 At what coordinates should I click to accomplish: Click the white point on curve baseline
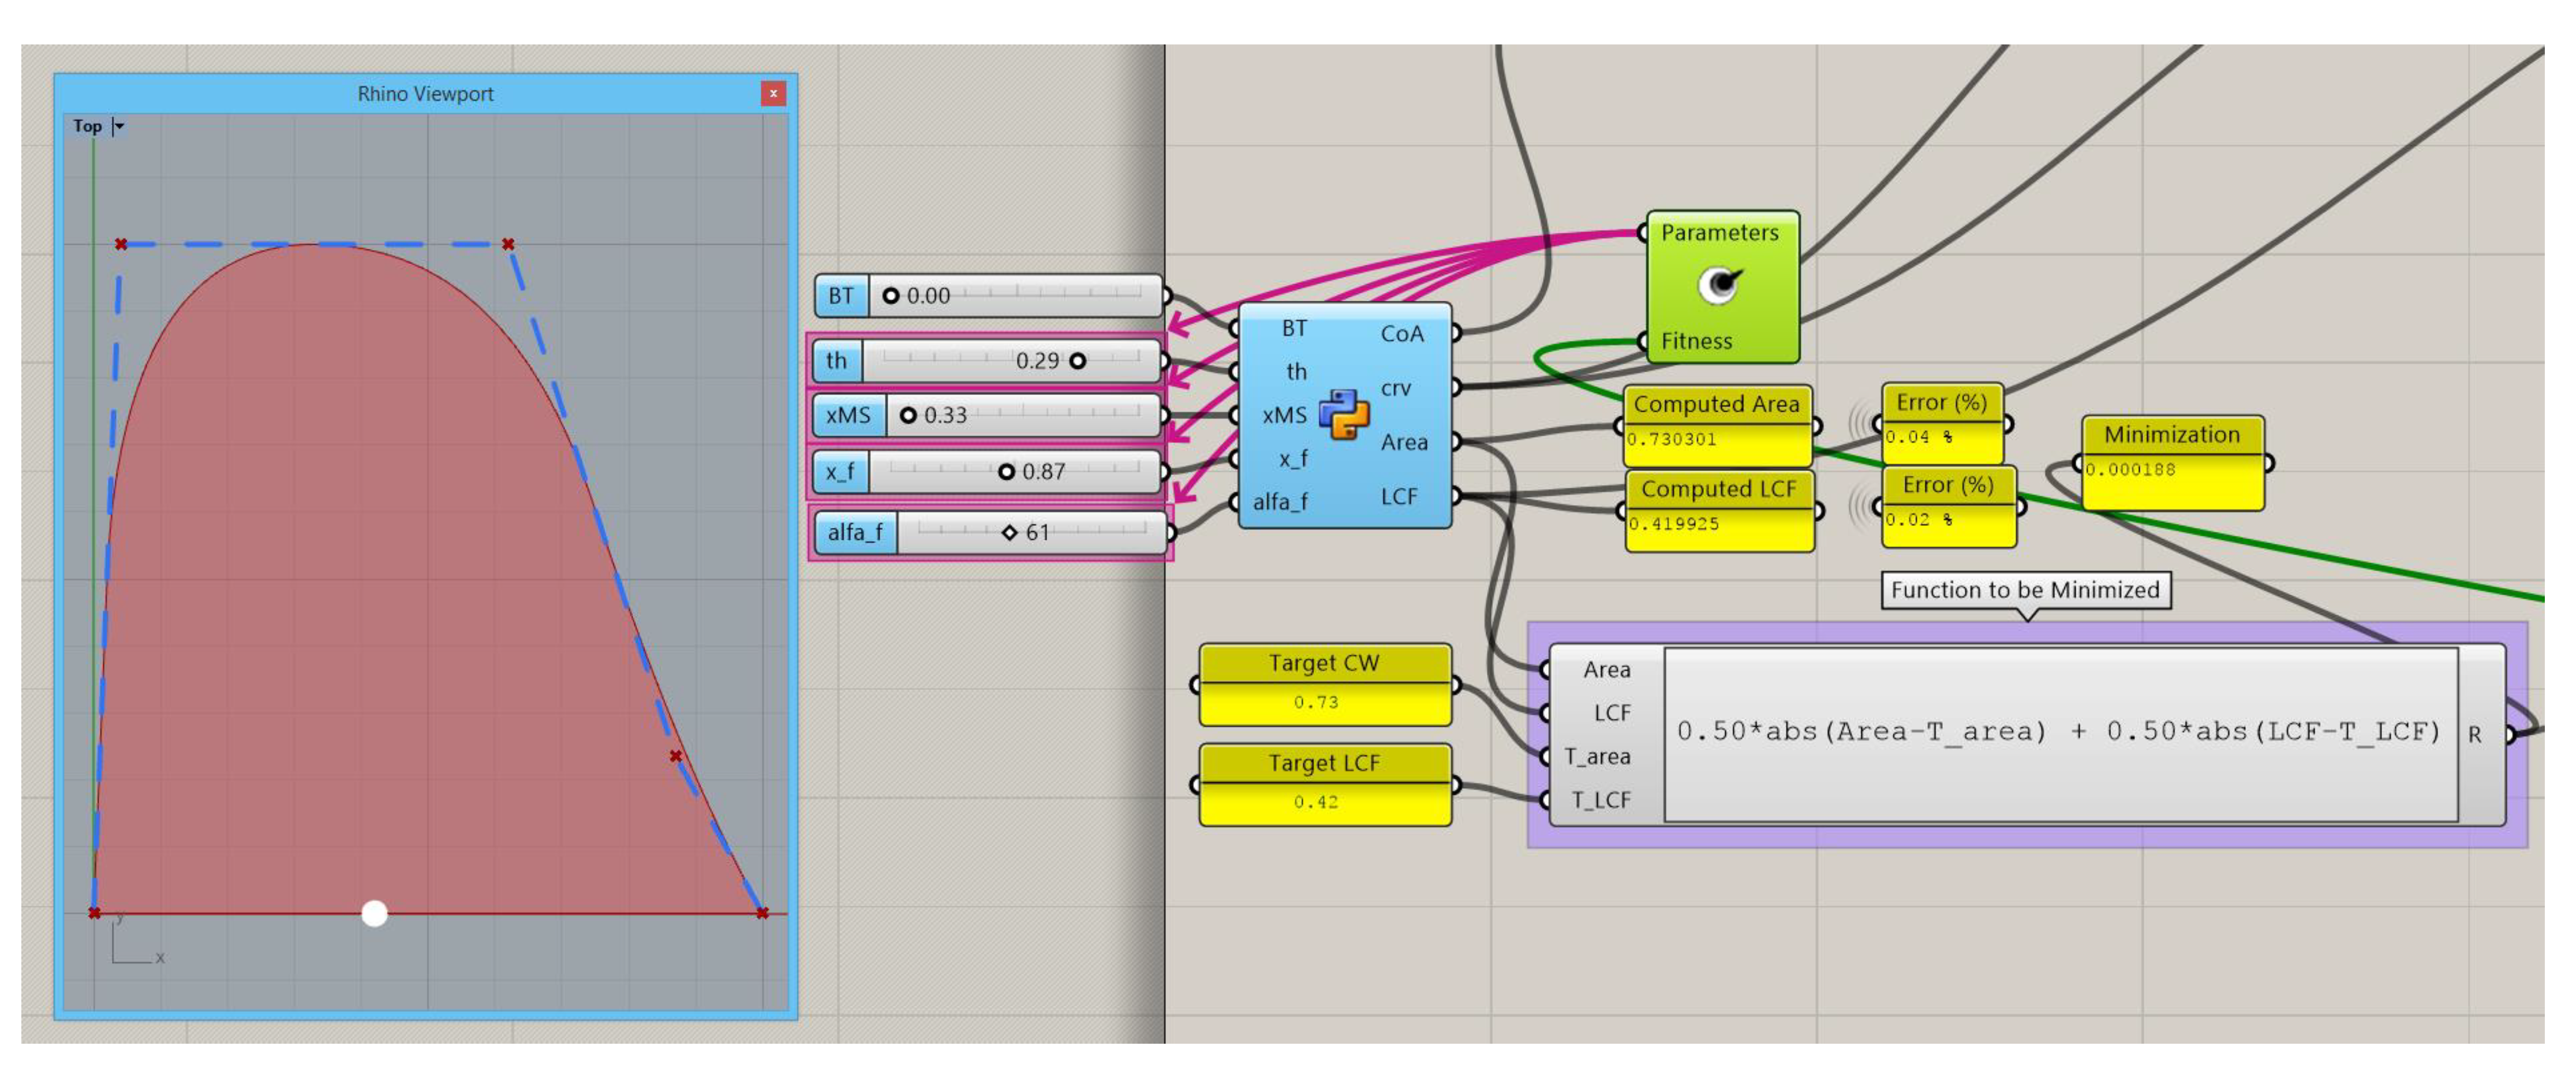click(374, 913)
